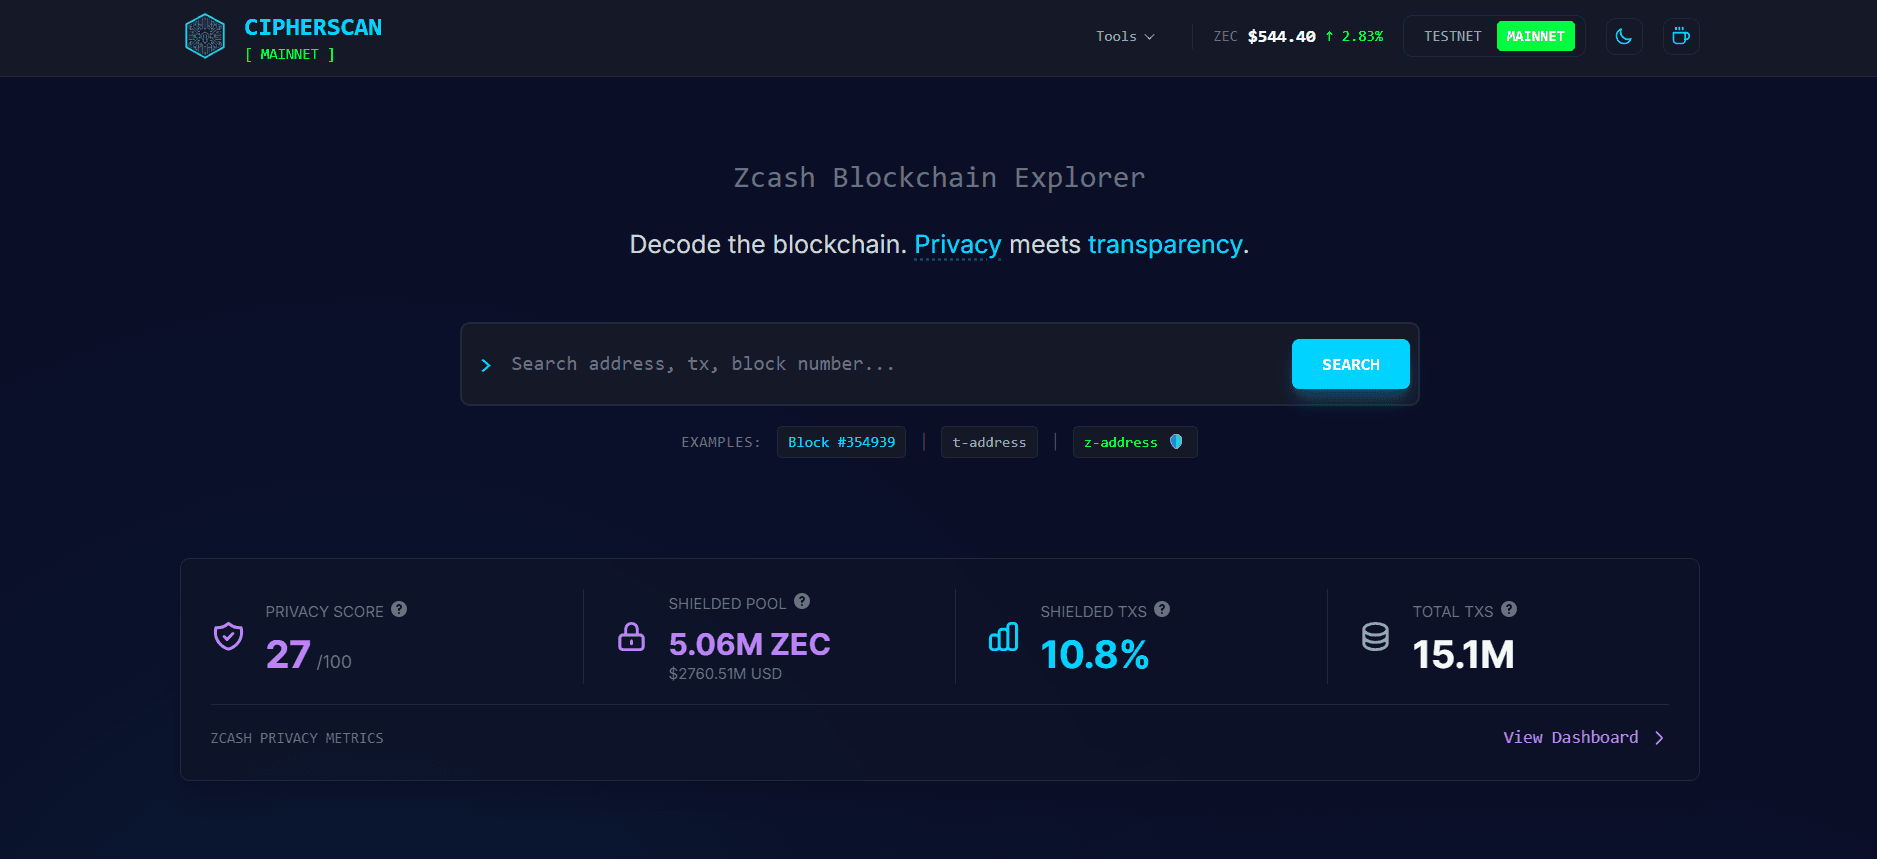Toggle dark mode with the moon icon
The image size is (1877, 859).
pos(1624,37)
